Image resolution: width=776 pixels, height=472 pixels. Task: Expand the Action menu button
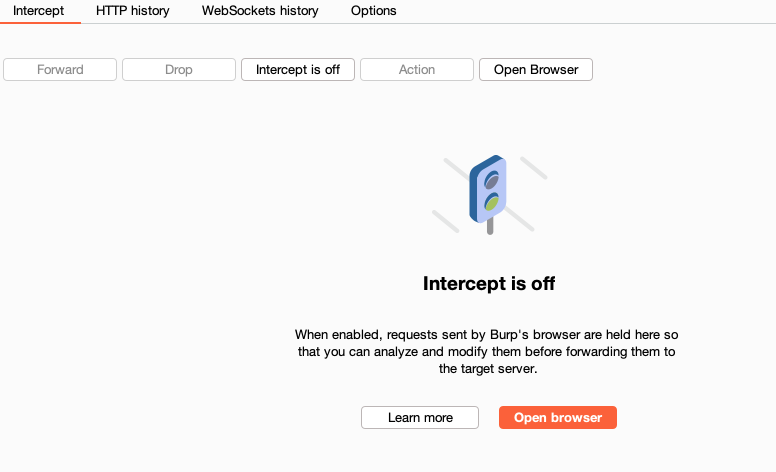coord(417,70)
